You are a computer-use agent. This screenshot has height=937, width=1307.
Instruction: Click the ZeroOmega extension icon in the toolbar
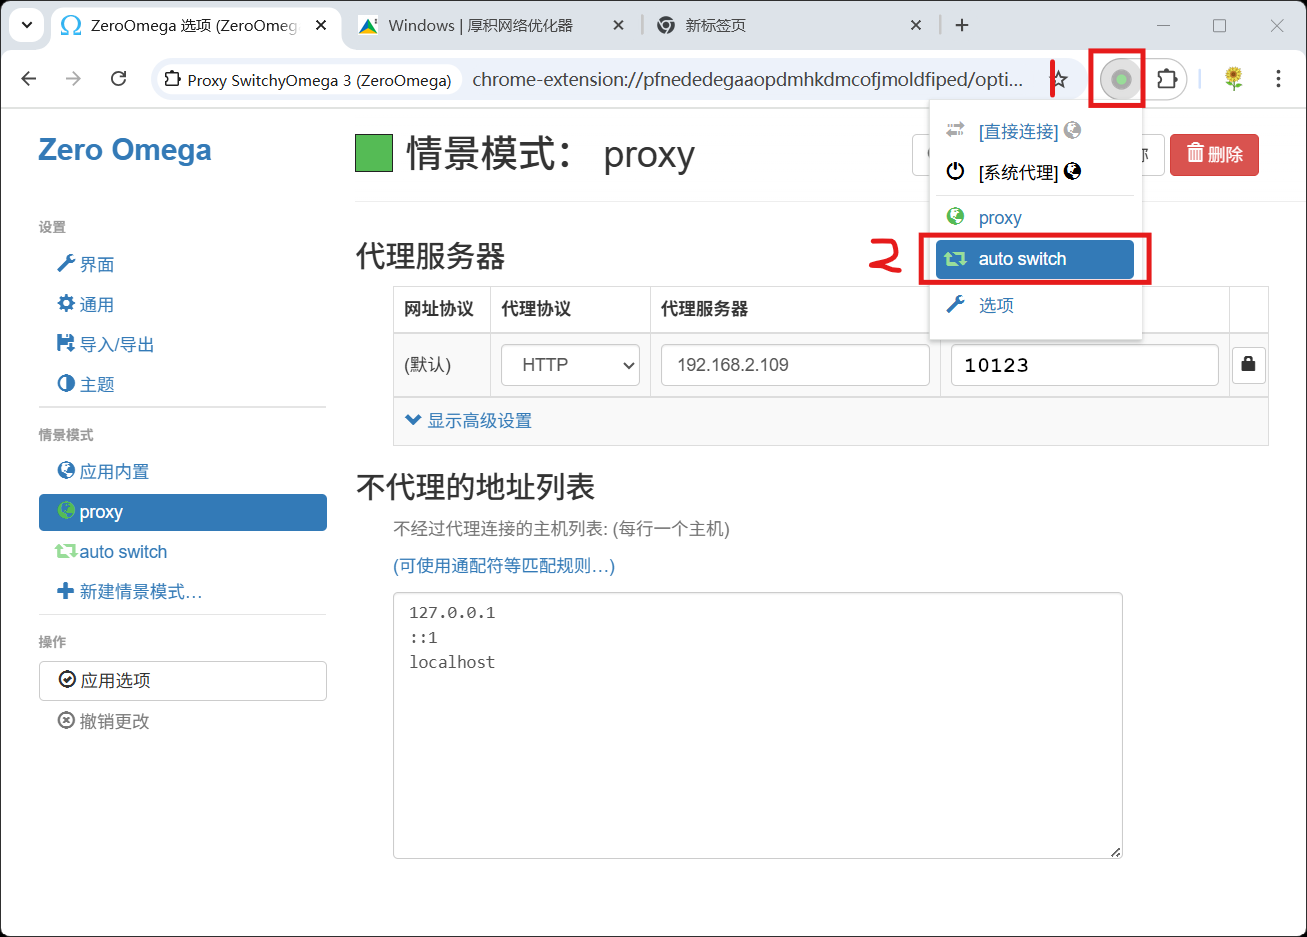click(x=1117, y=78)
